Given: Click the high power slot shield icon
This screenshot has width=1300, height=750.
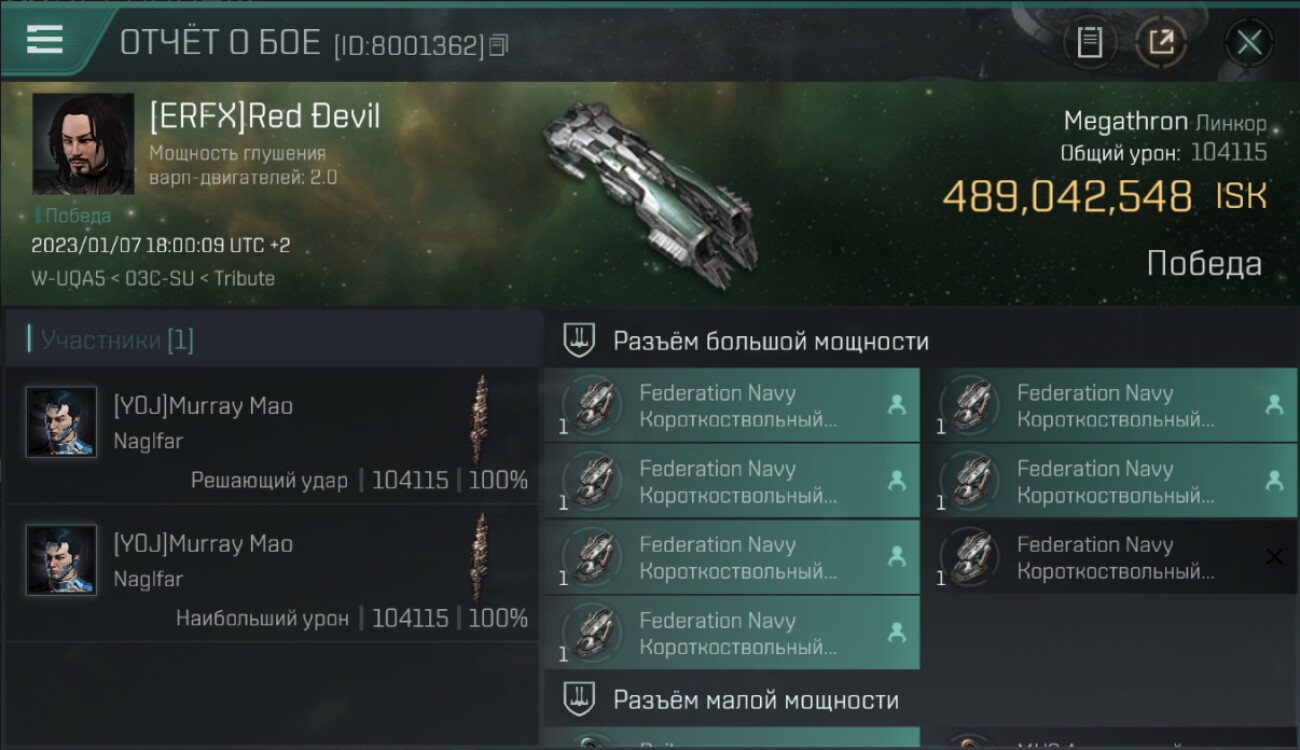Looking at the screenshot, I should (x=579, y=340).
